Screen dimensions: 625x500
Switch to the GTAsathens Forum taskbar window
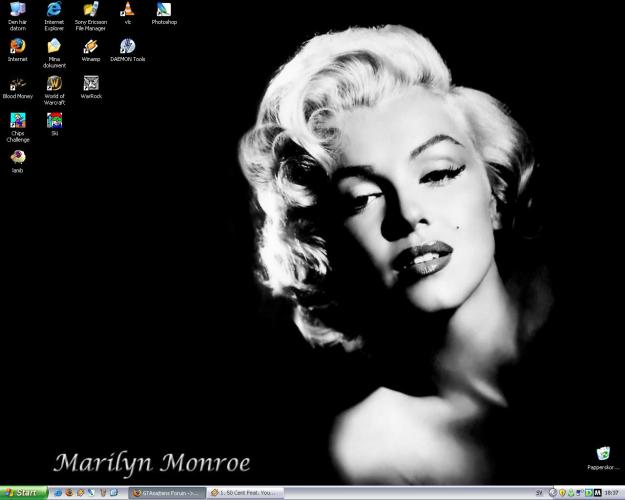coord(168,493)
